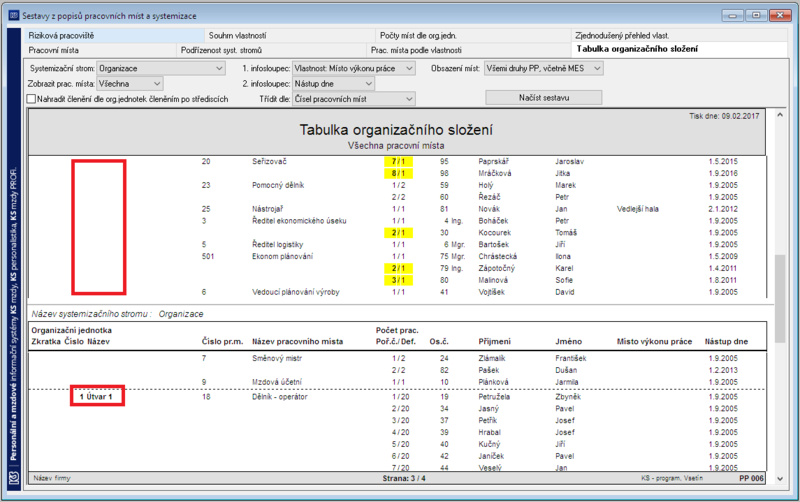Screen dimensions: 800x502
Task: Maximize the Sestavy window
Action: (x=756, y=16)
